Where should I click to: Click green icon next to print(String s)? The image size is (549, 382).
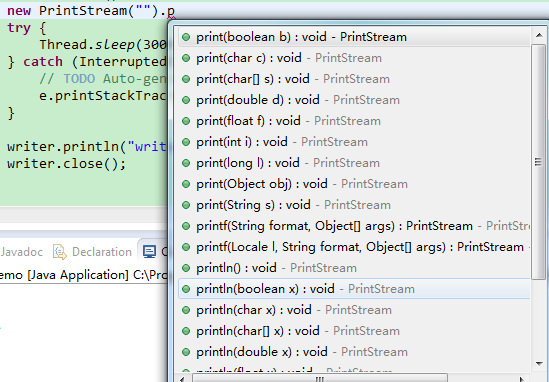pyautogui.click(x=186, y=205)
